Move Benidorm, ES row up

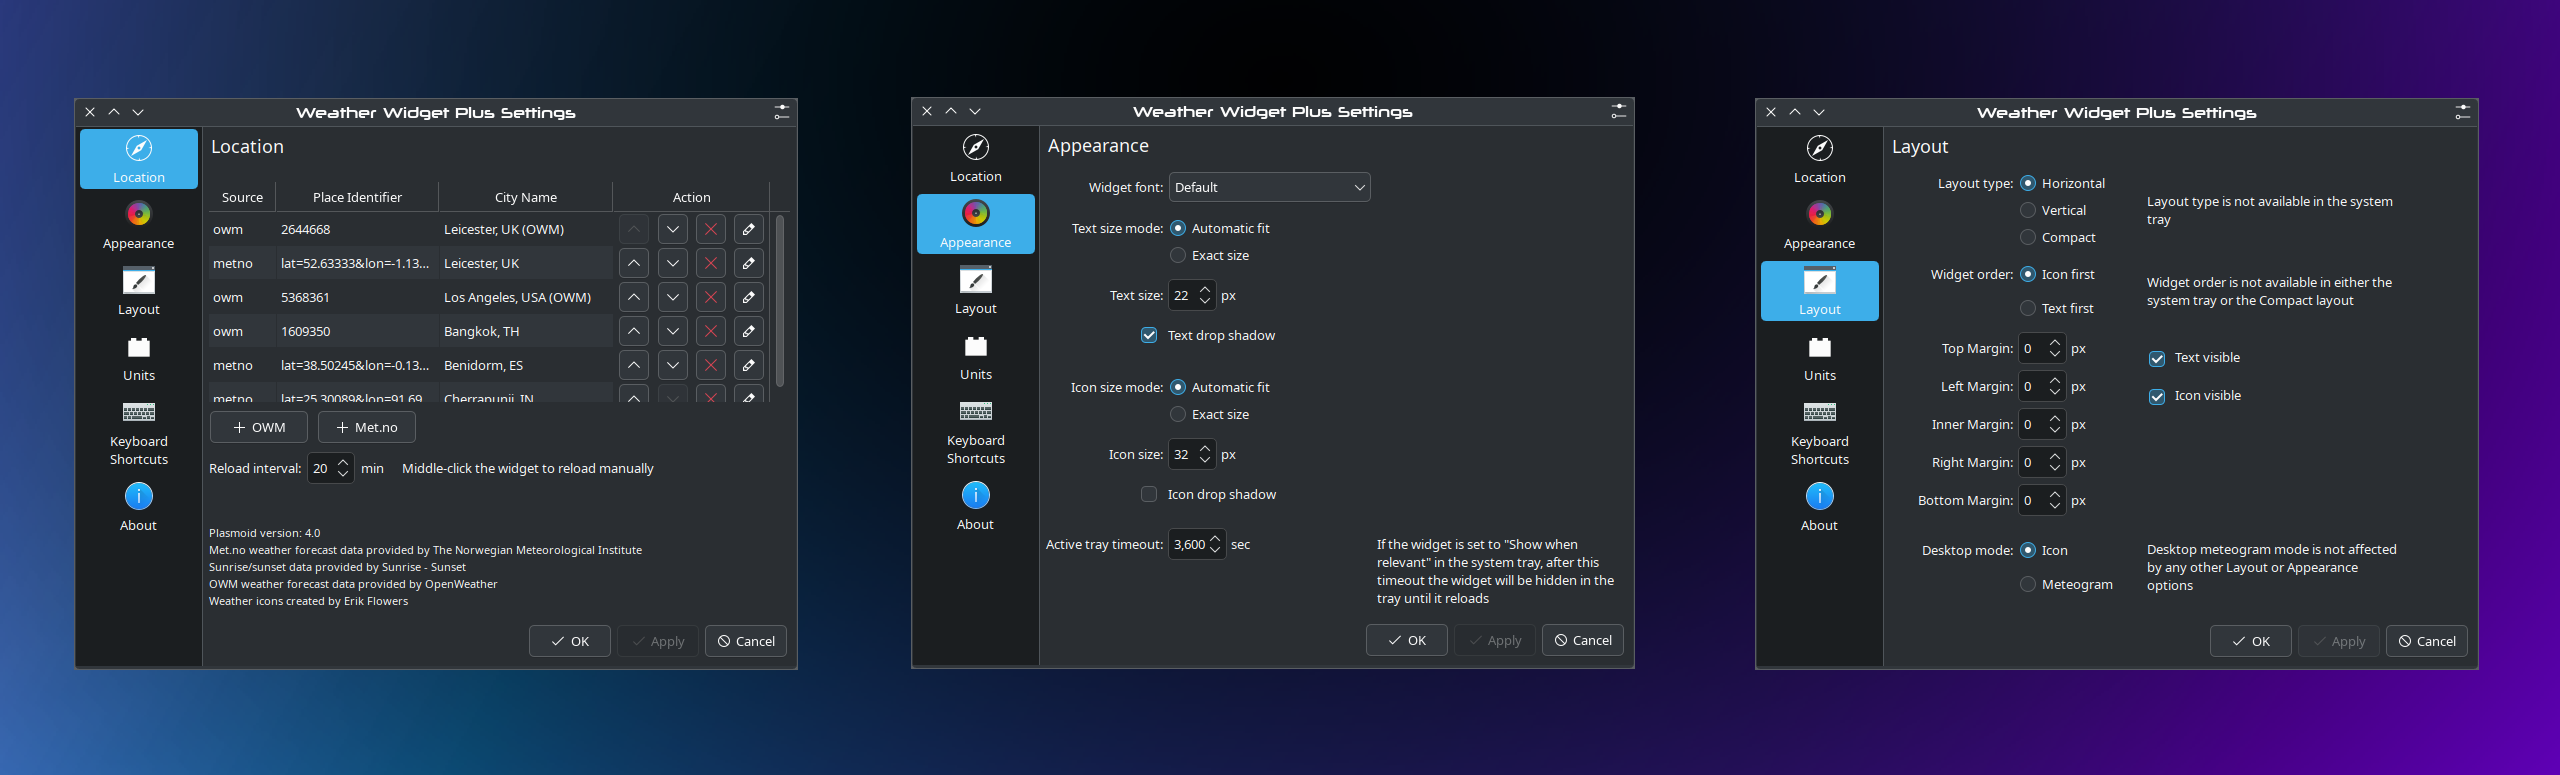click(x=634, y=366)
